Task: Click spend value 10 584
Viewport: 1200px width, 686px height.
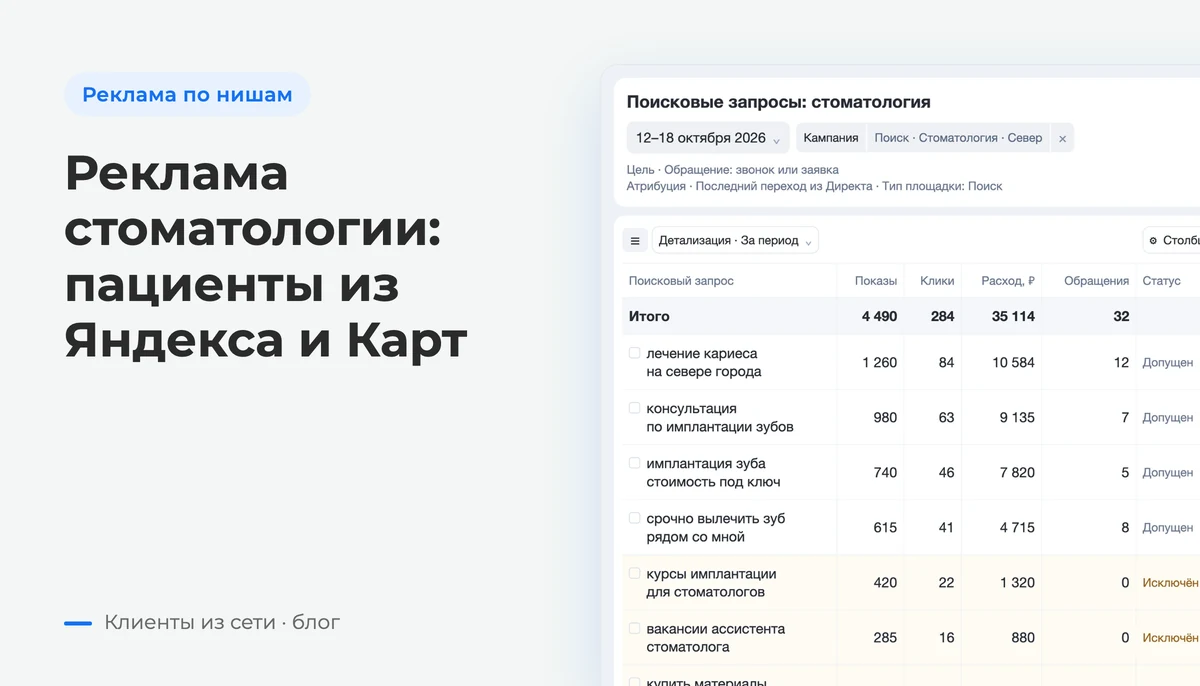Action: (x=1013, y=362)
